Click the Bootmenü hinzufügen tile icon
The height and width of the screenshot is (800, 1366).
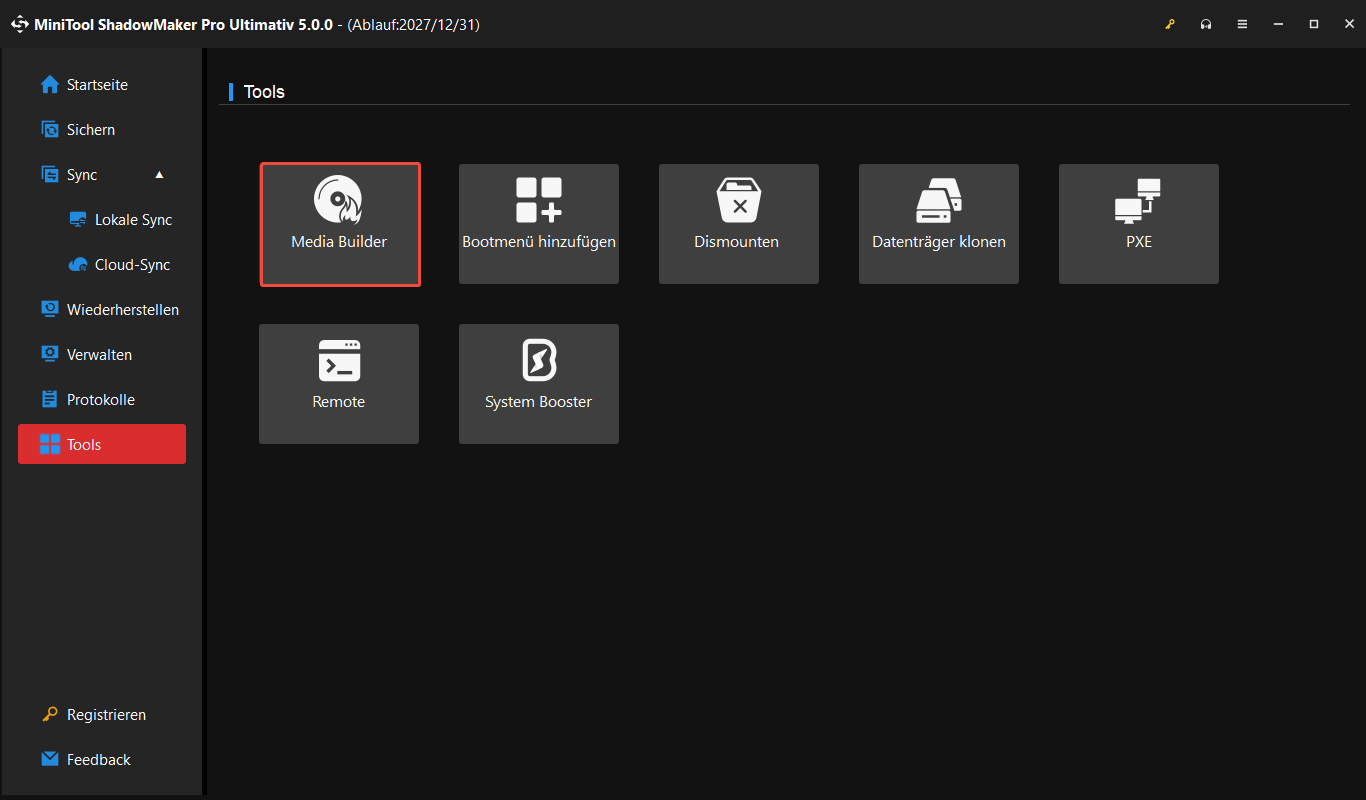[539, 199]
